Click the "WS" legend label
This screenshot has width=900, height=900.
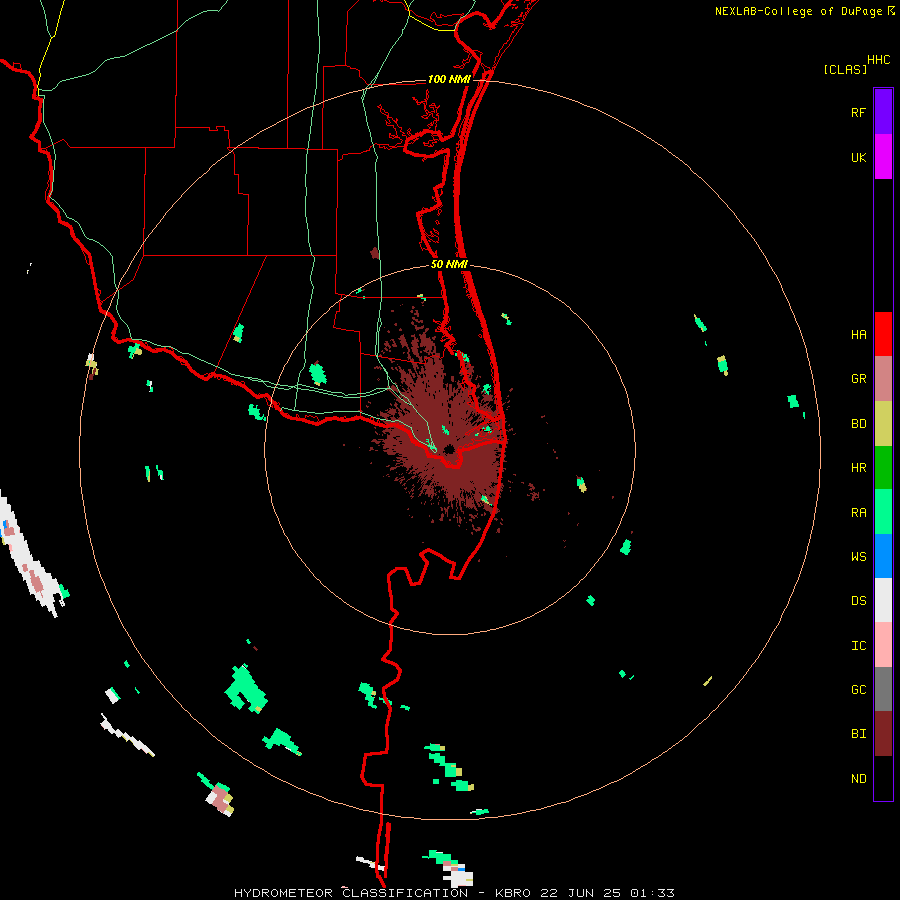tap(858, 556)
